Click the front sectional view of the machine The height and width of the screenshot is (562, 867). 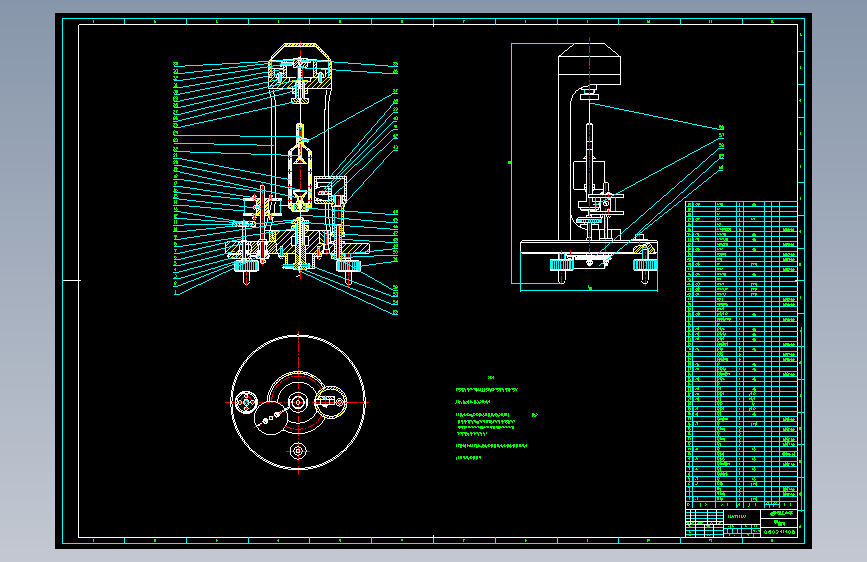pos(299,164)
